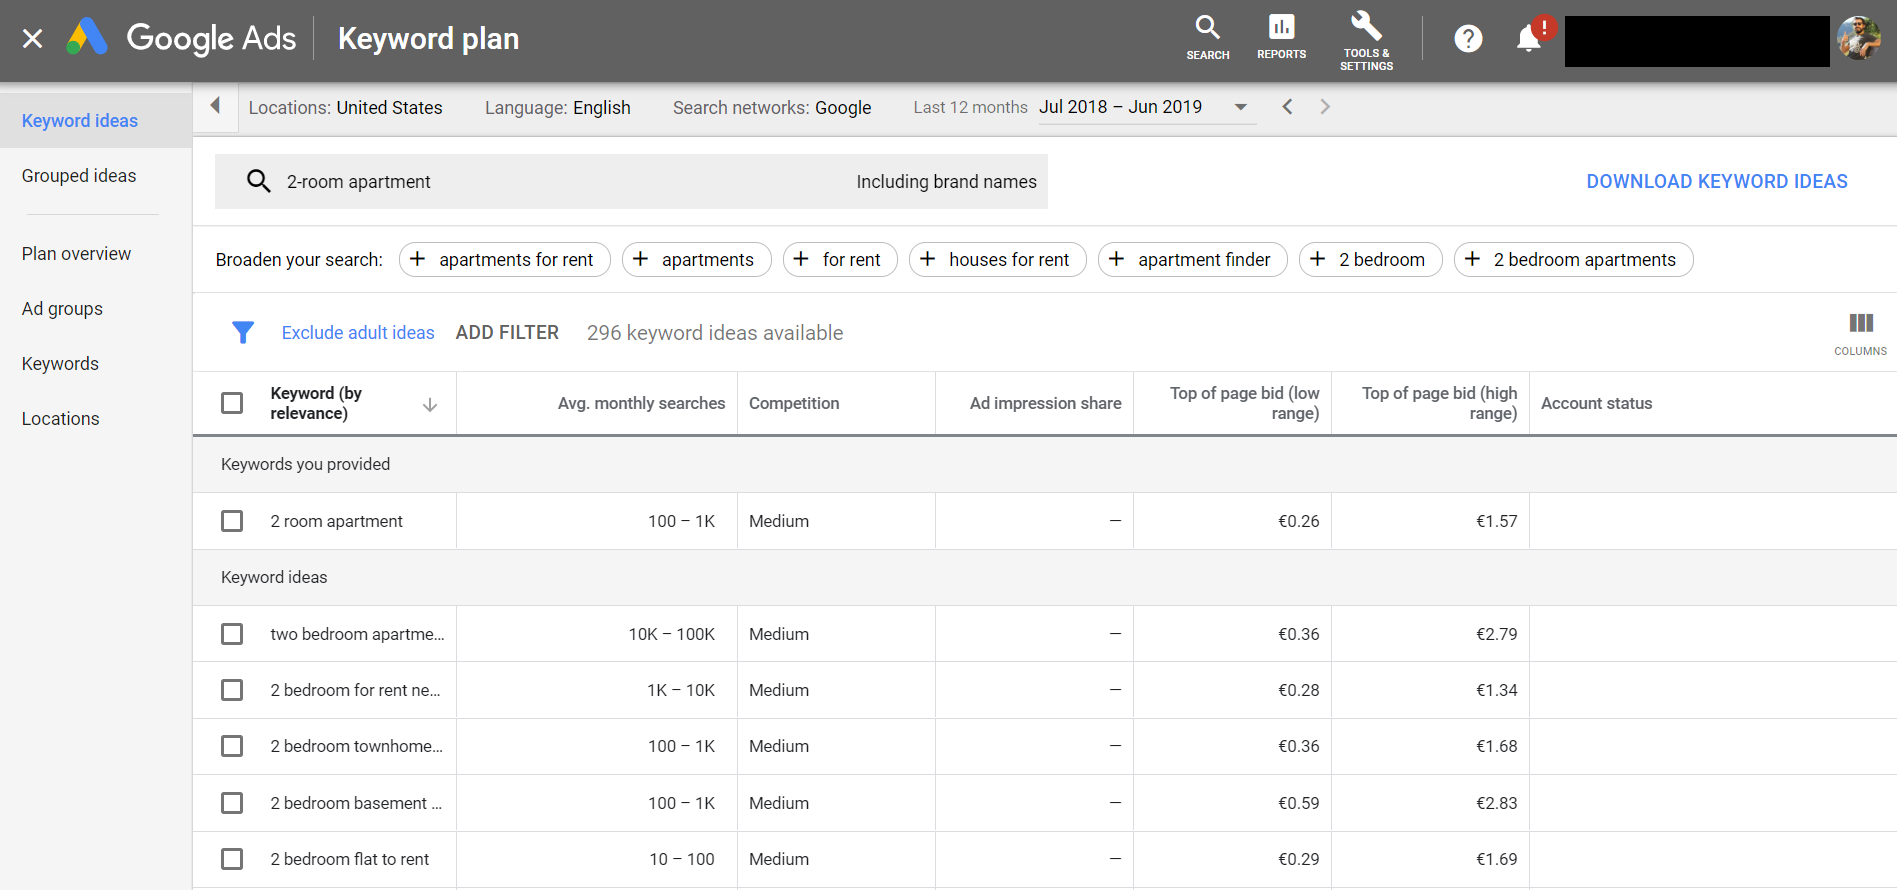This screenshot has height=890, width=1897.
Task: Add 'apartments for rent' to broaden search
Action: pyautogui.click(x=504, y=260)
